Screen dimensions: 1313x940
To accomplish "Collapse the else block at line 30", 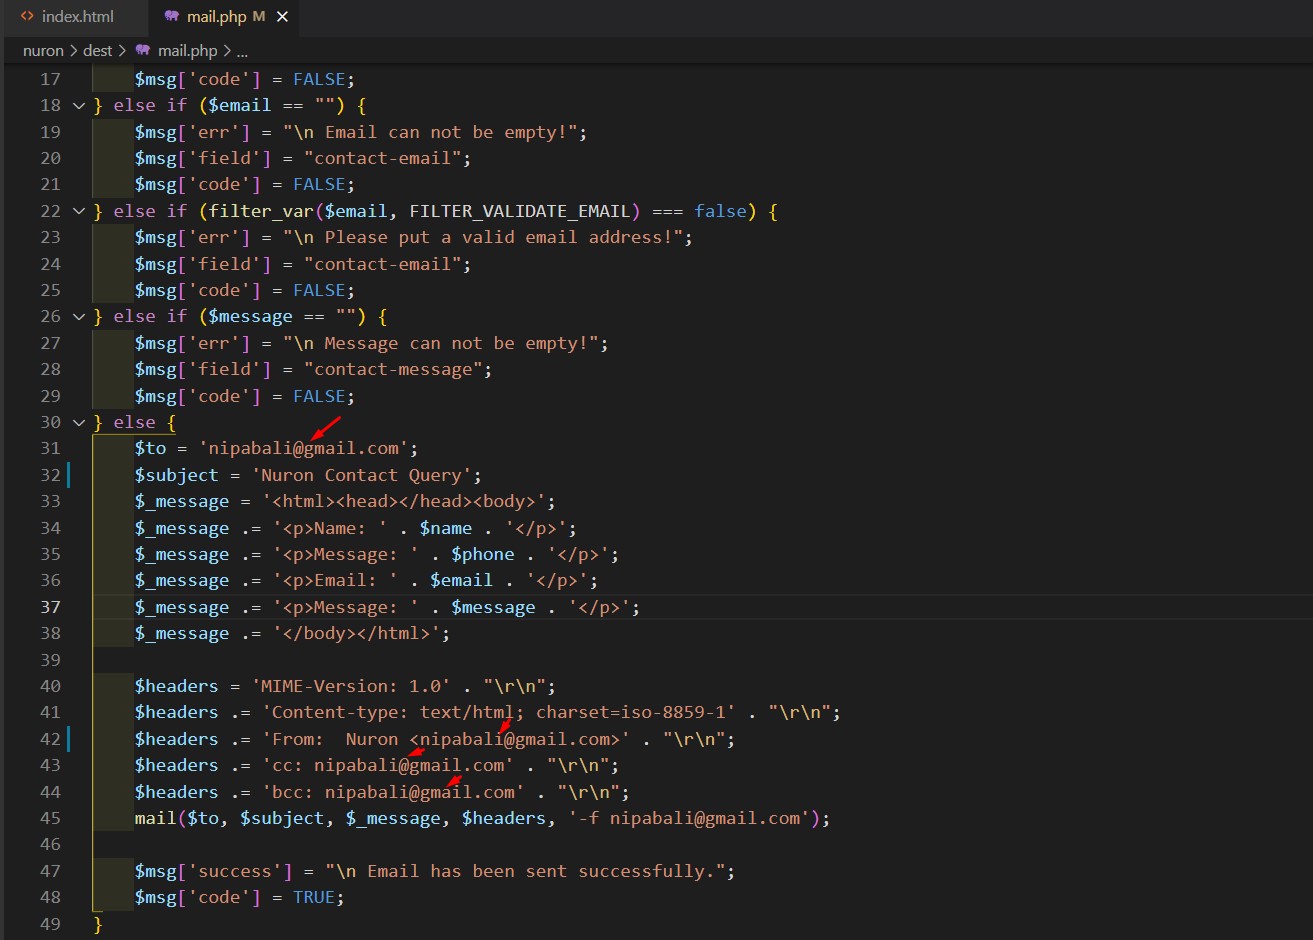I will coord(79,422).
